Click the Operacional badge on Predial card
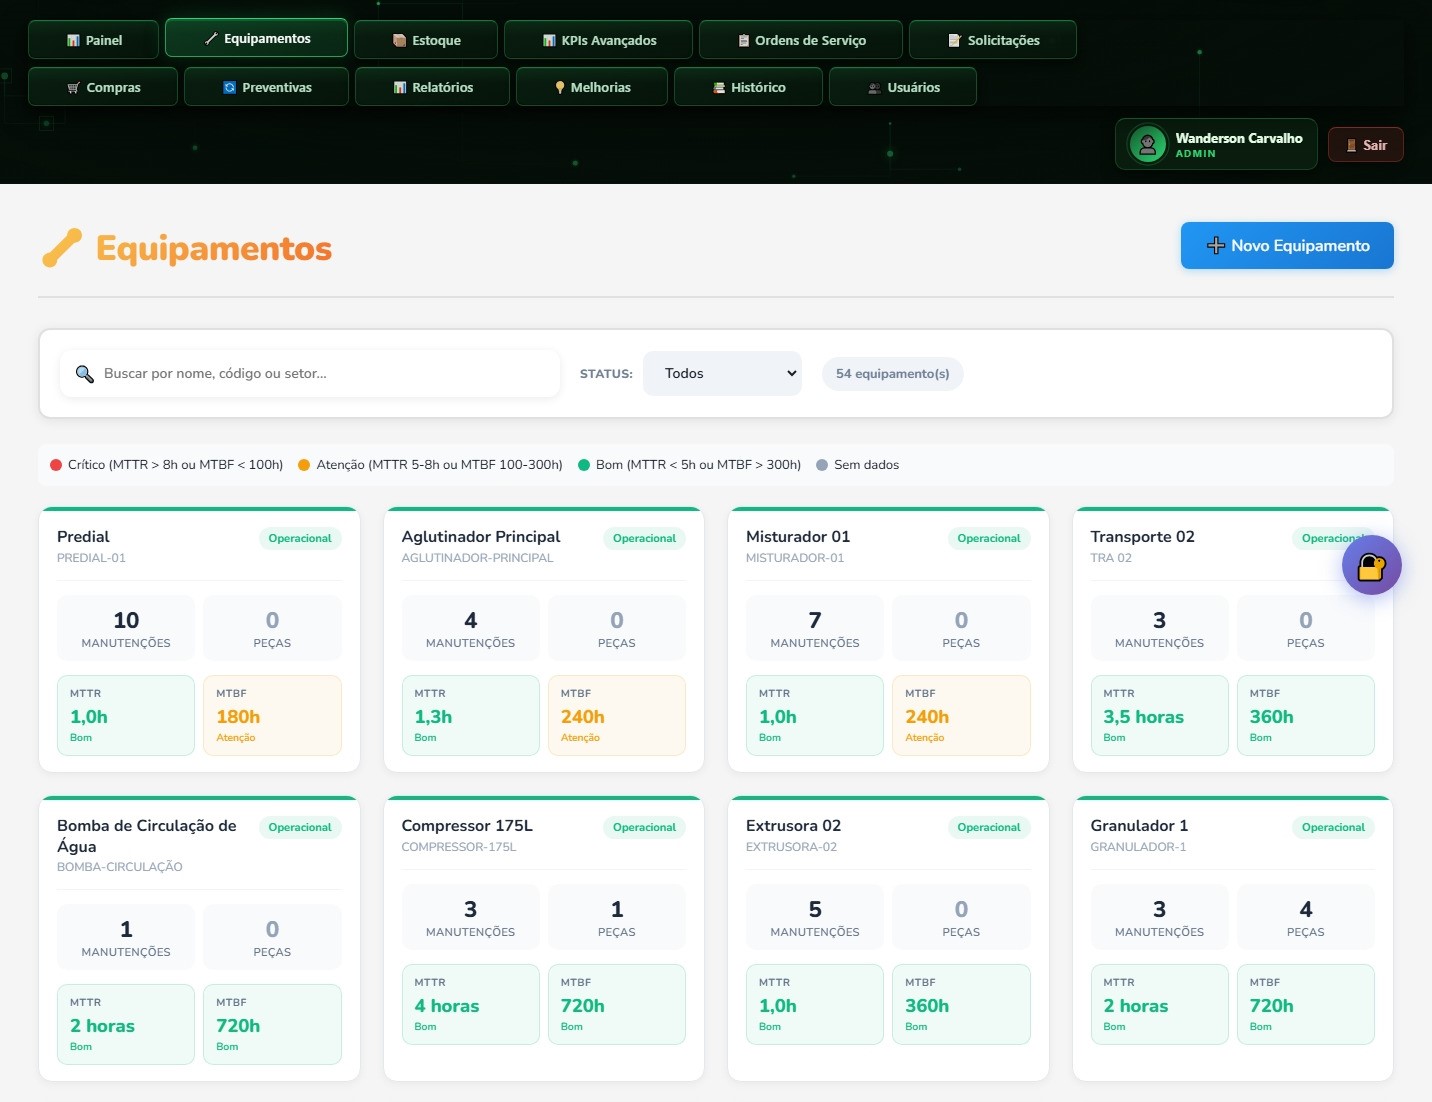 click(299, 538)
